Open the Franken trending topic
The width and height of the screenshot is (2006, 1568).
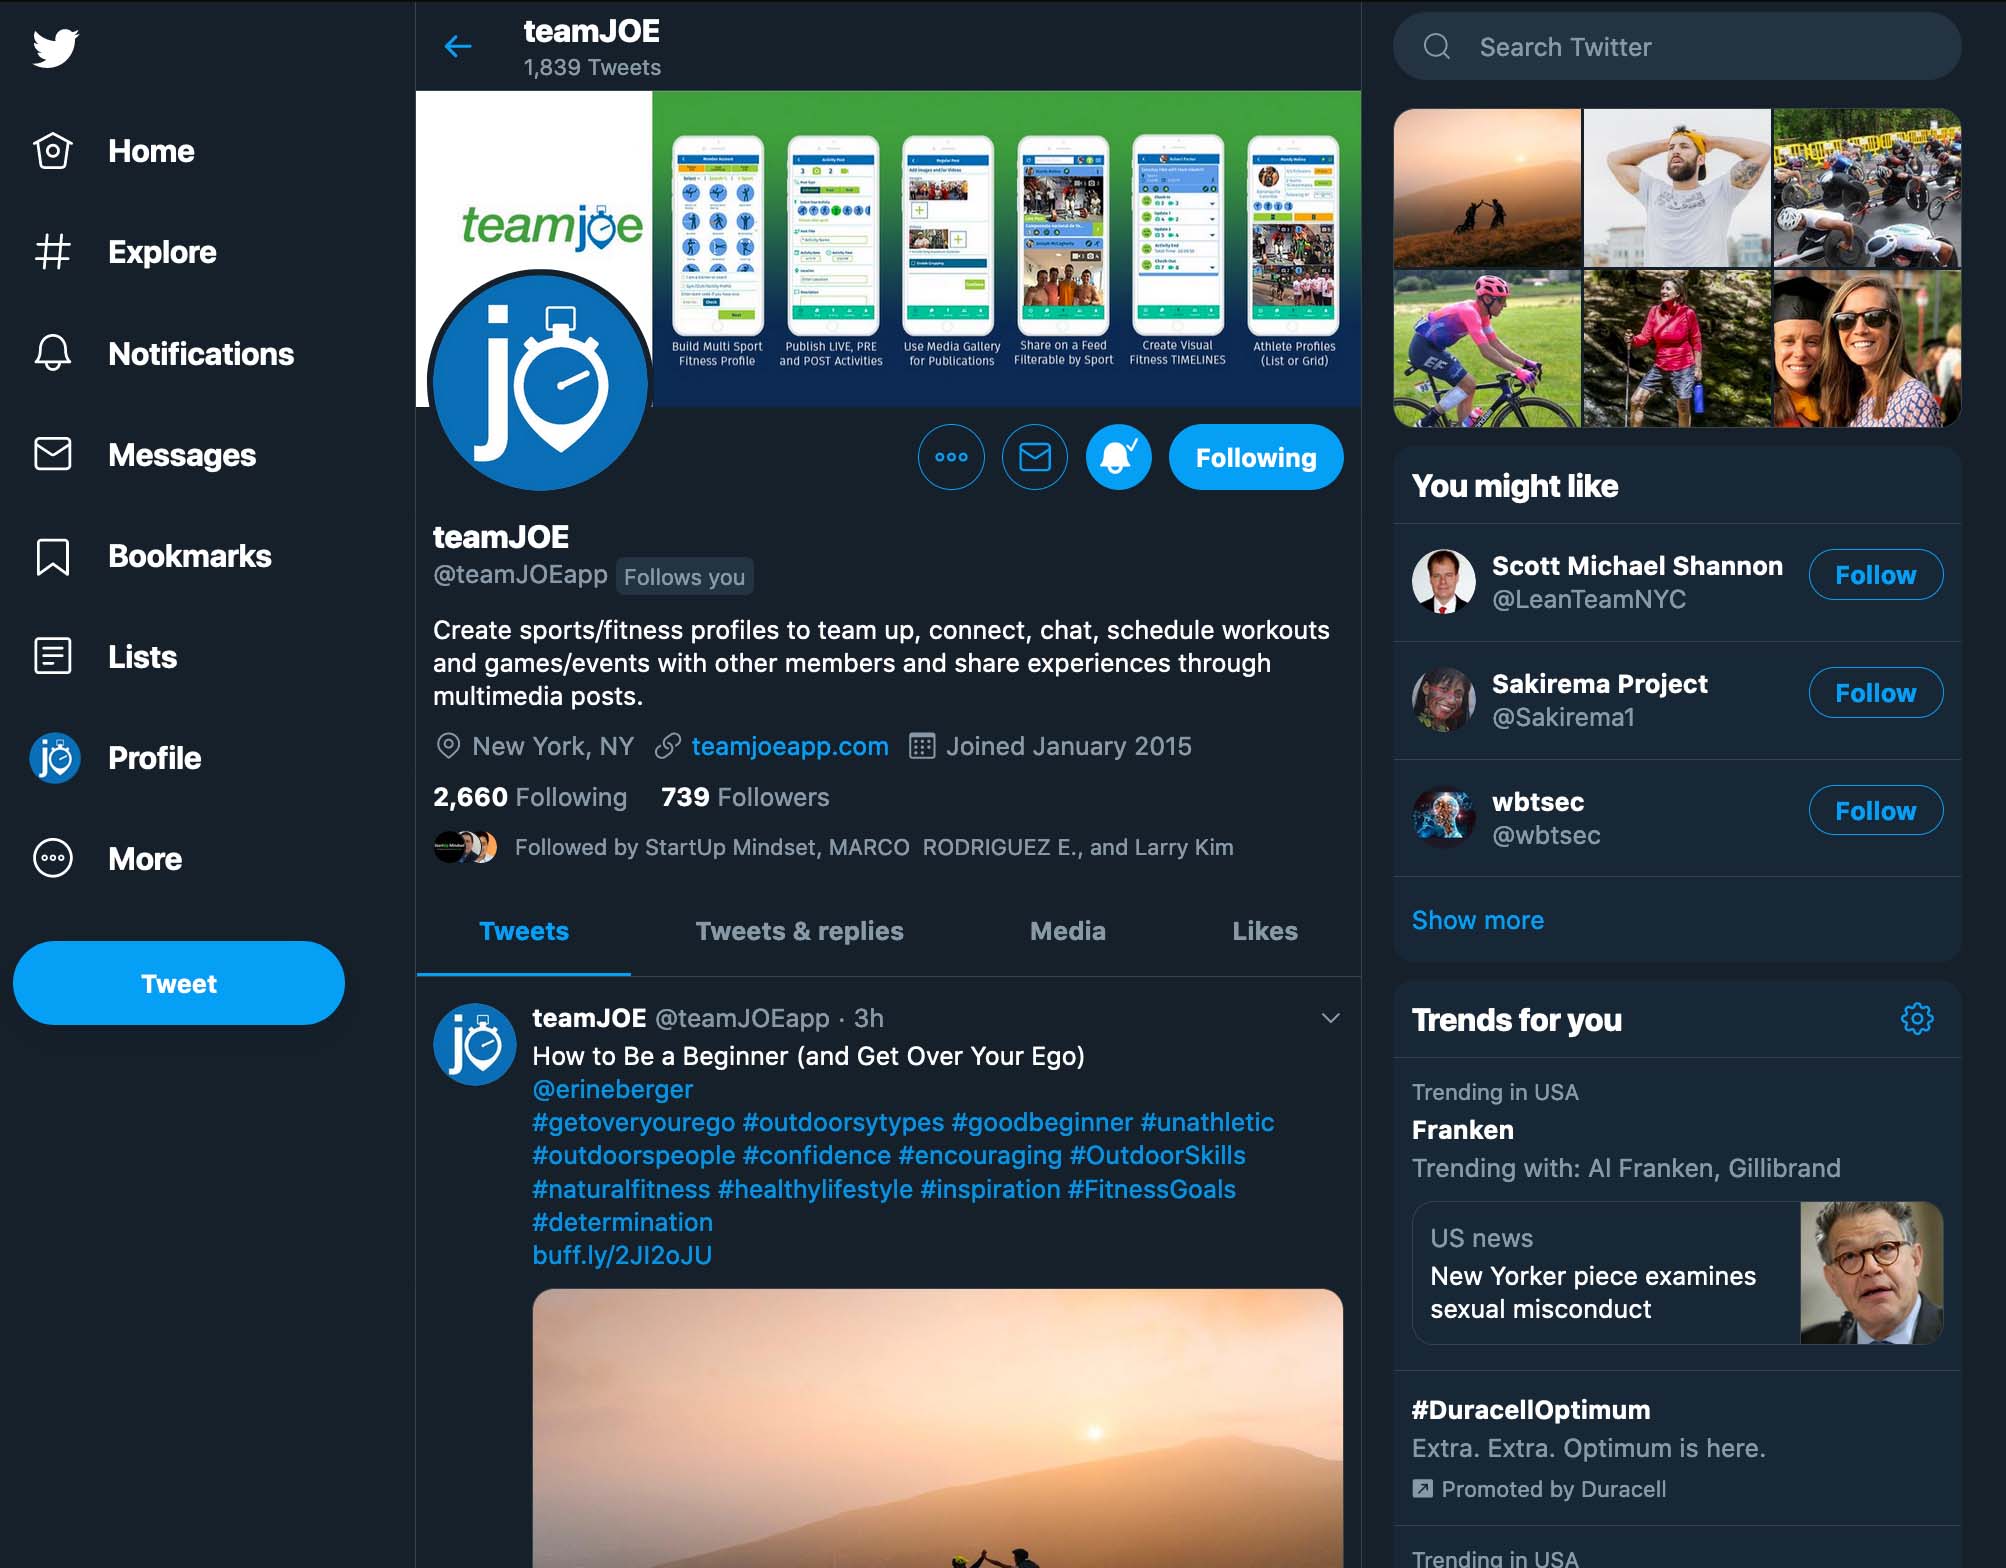(x=1462, y=1130)
